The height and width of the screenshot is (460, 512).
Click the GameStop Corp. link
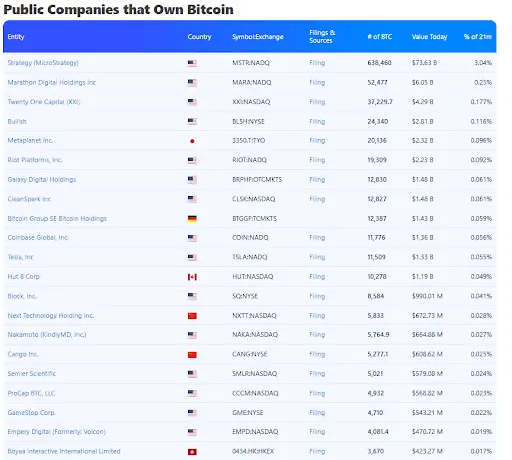(32, 412)
